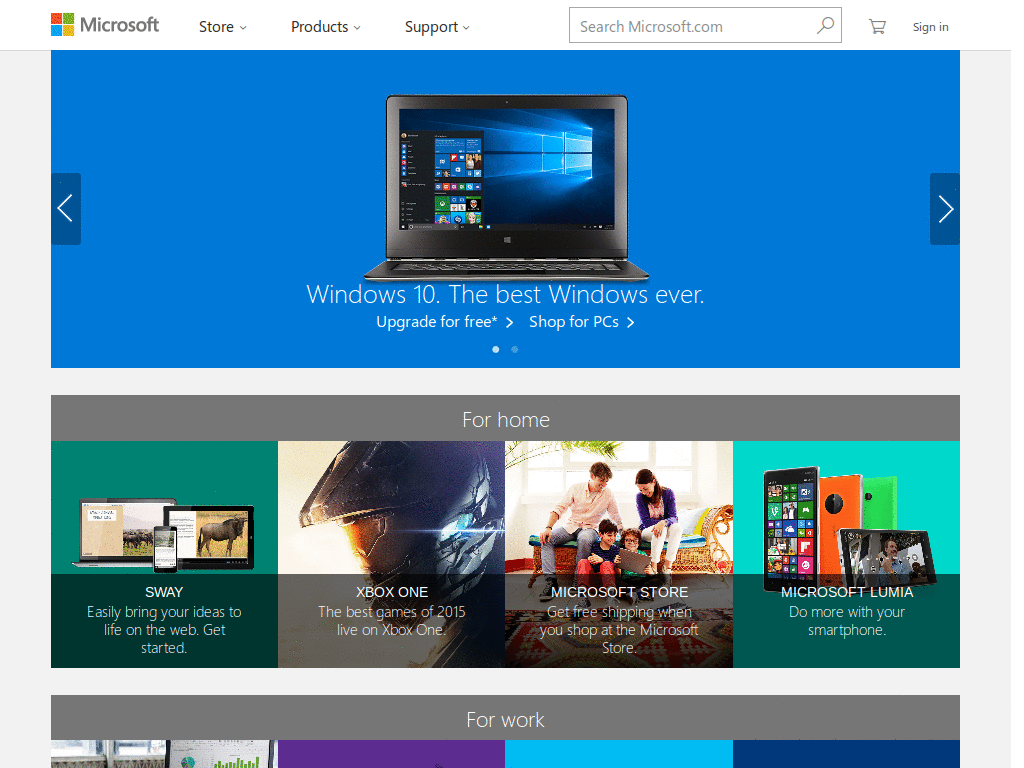
Task: Focus the Search Microsoft.com field
Action: pyautogui.click(x=705, y=25)
